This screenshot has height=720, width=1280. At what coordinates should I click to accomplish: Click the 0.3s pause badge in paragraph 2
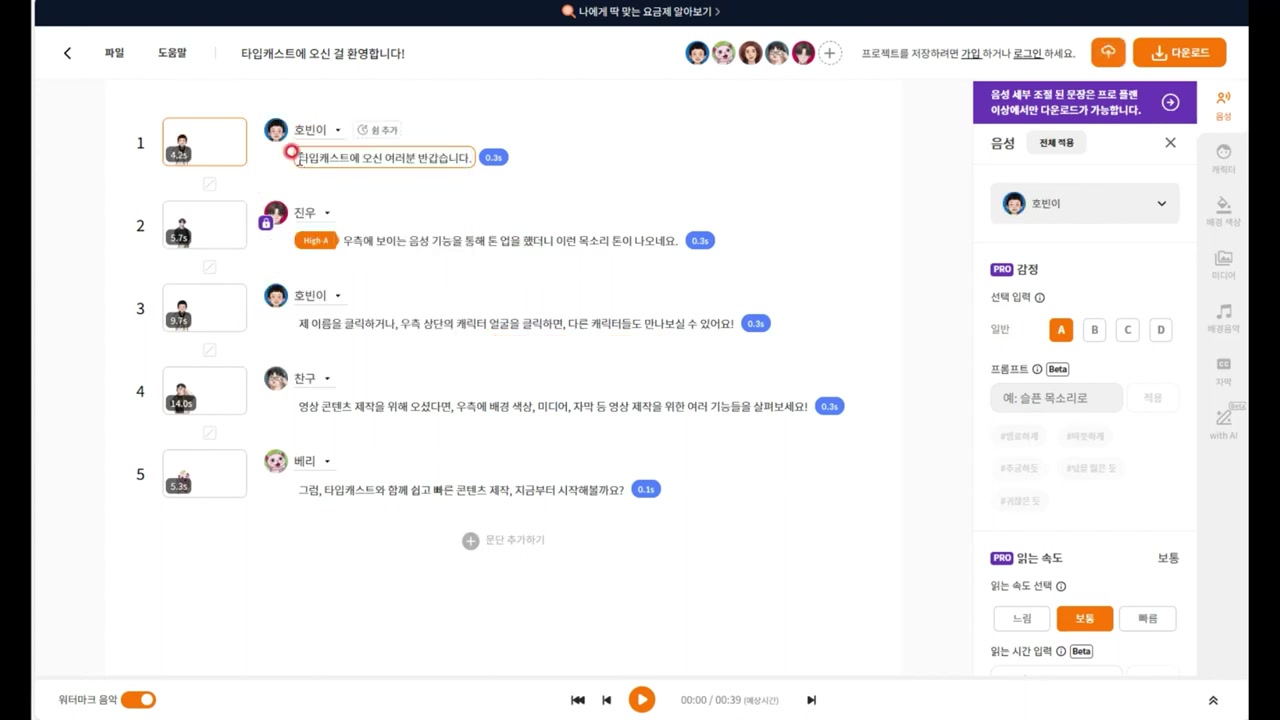700,240
